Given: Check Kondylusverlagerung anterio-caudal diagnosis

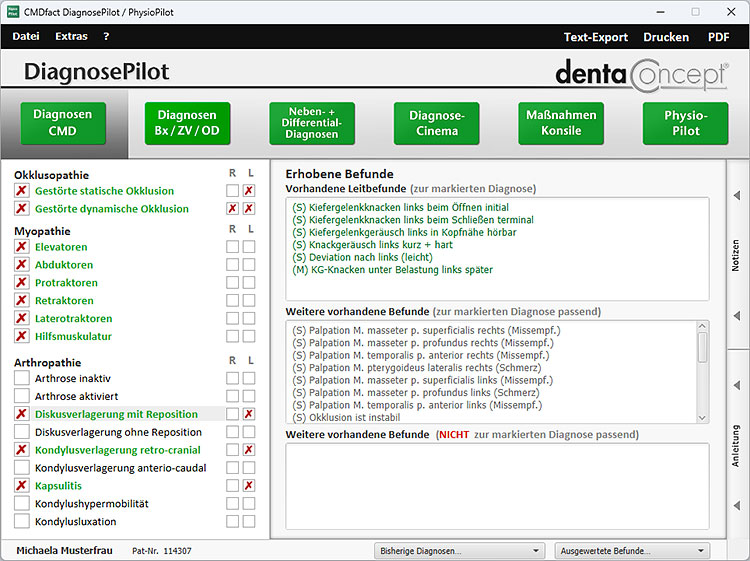Looking at the screenshot, I should [x=21, y=467].
